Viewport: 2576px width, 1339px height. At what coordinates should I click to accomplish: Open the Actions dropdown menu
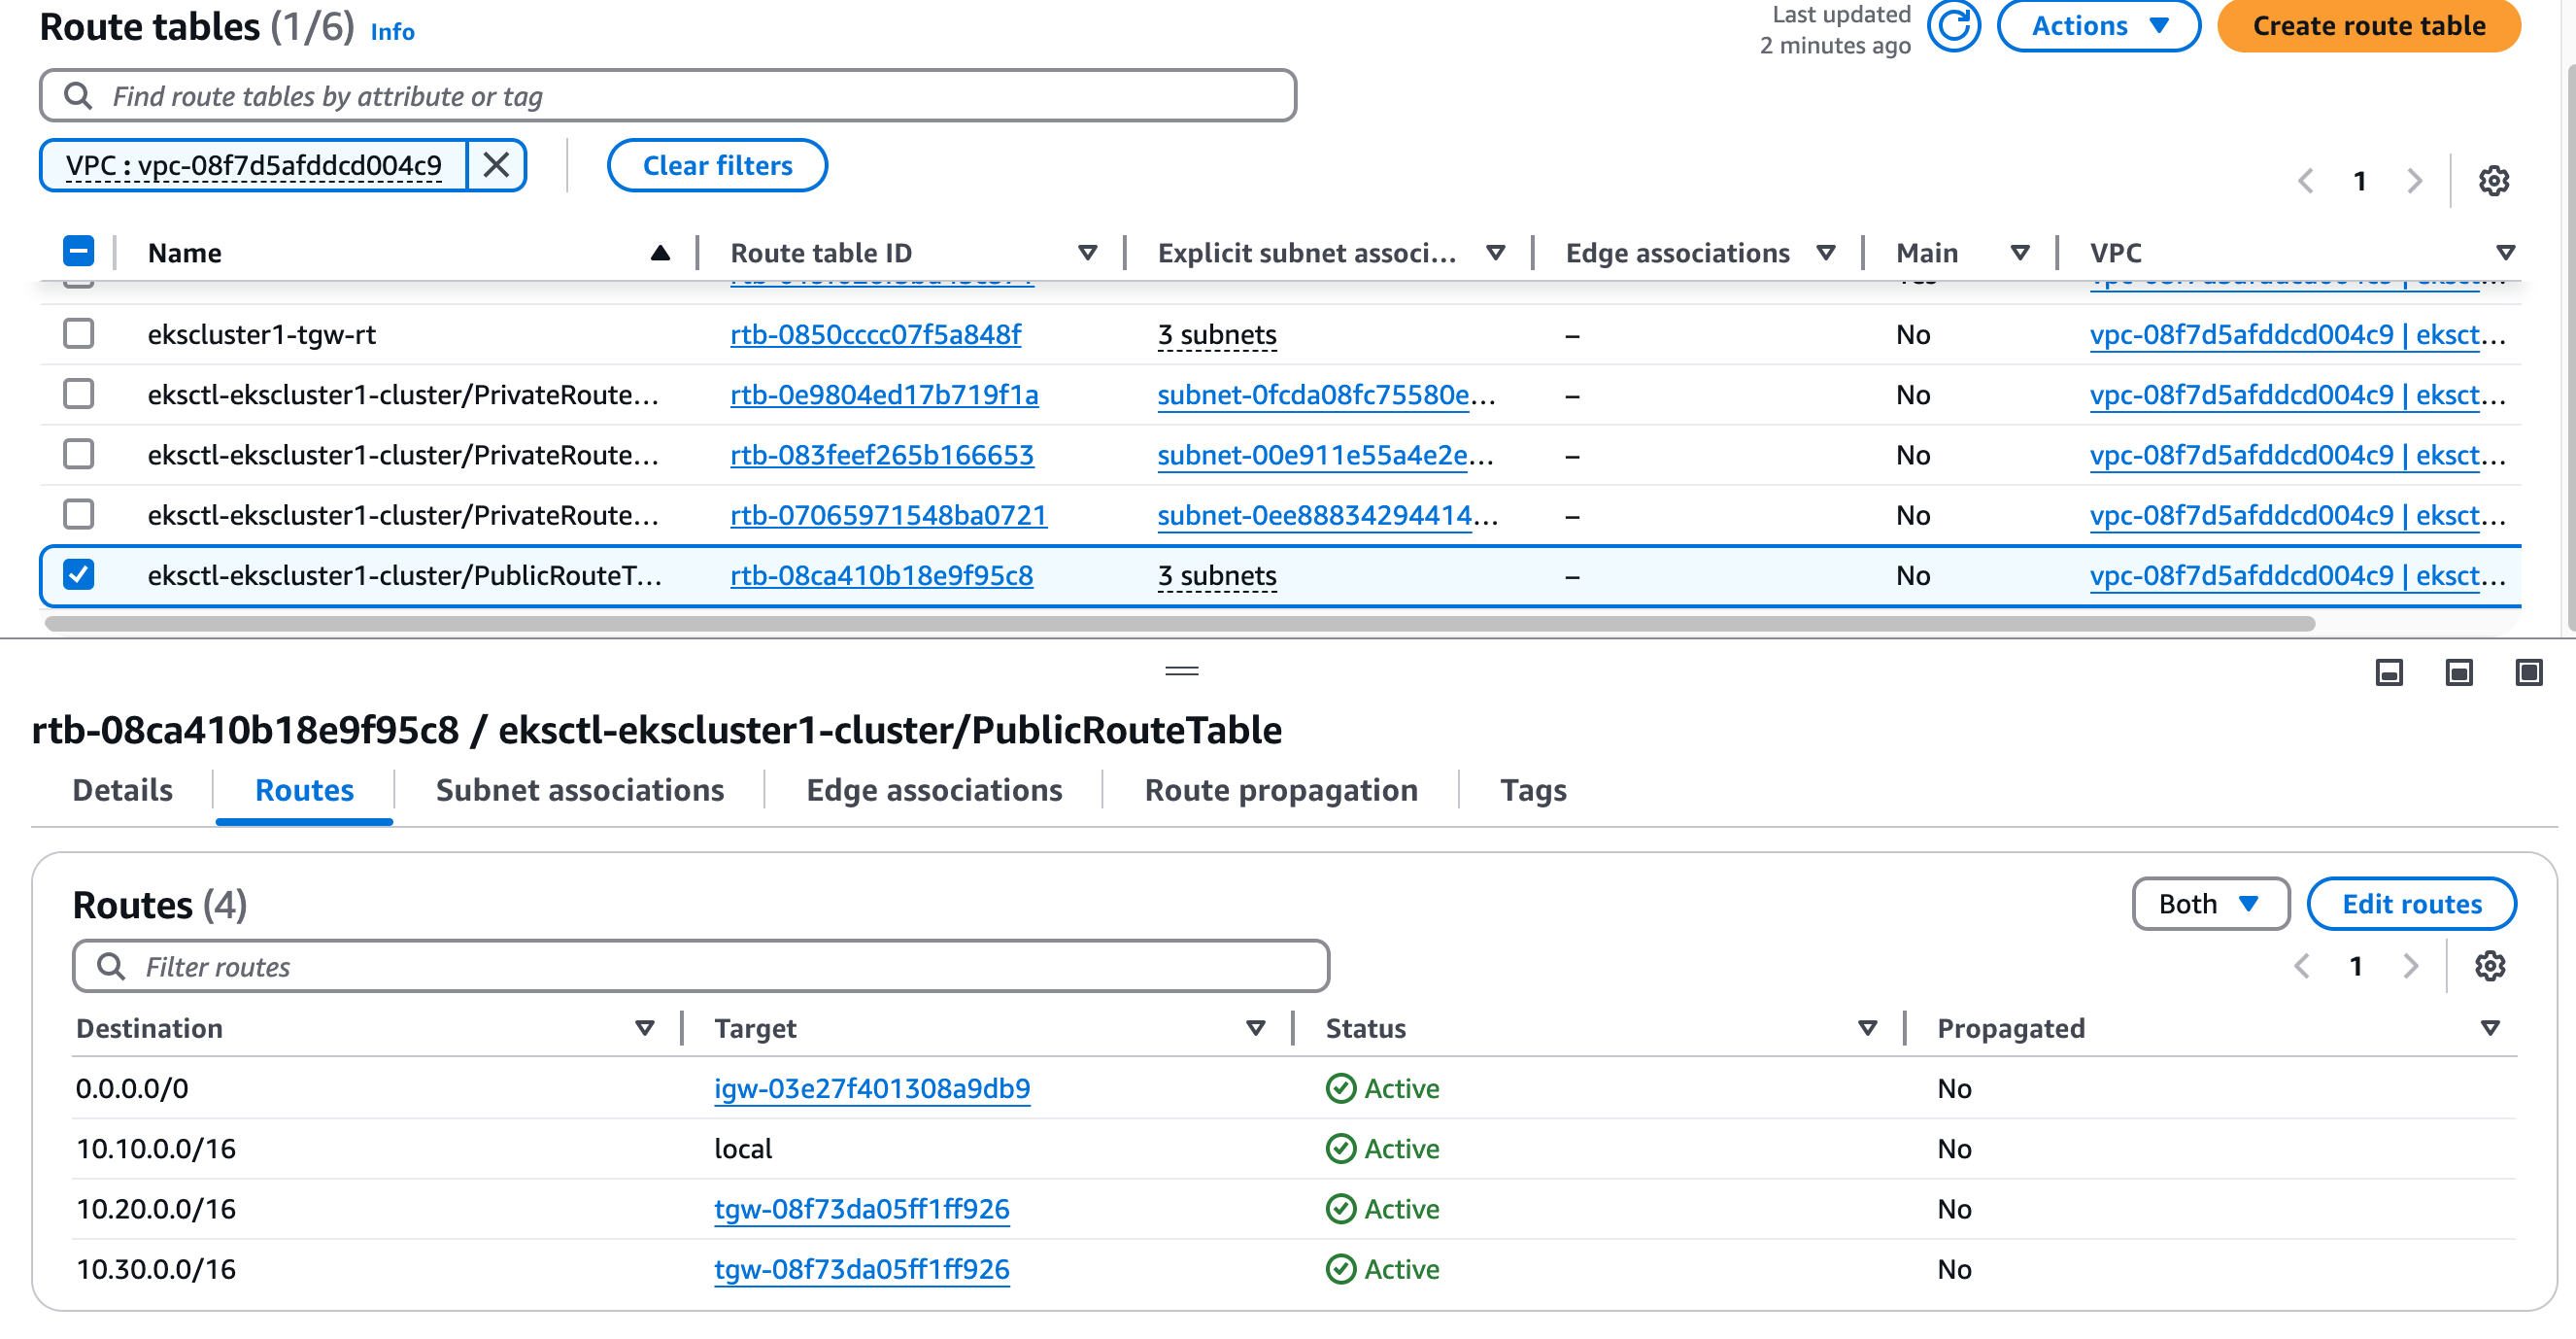[x=2098, y=26]
